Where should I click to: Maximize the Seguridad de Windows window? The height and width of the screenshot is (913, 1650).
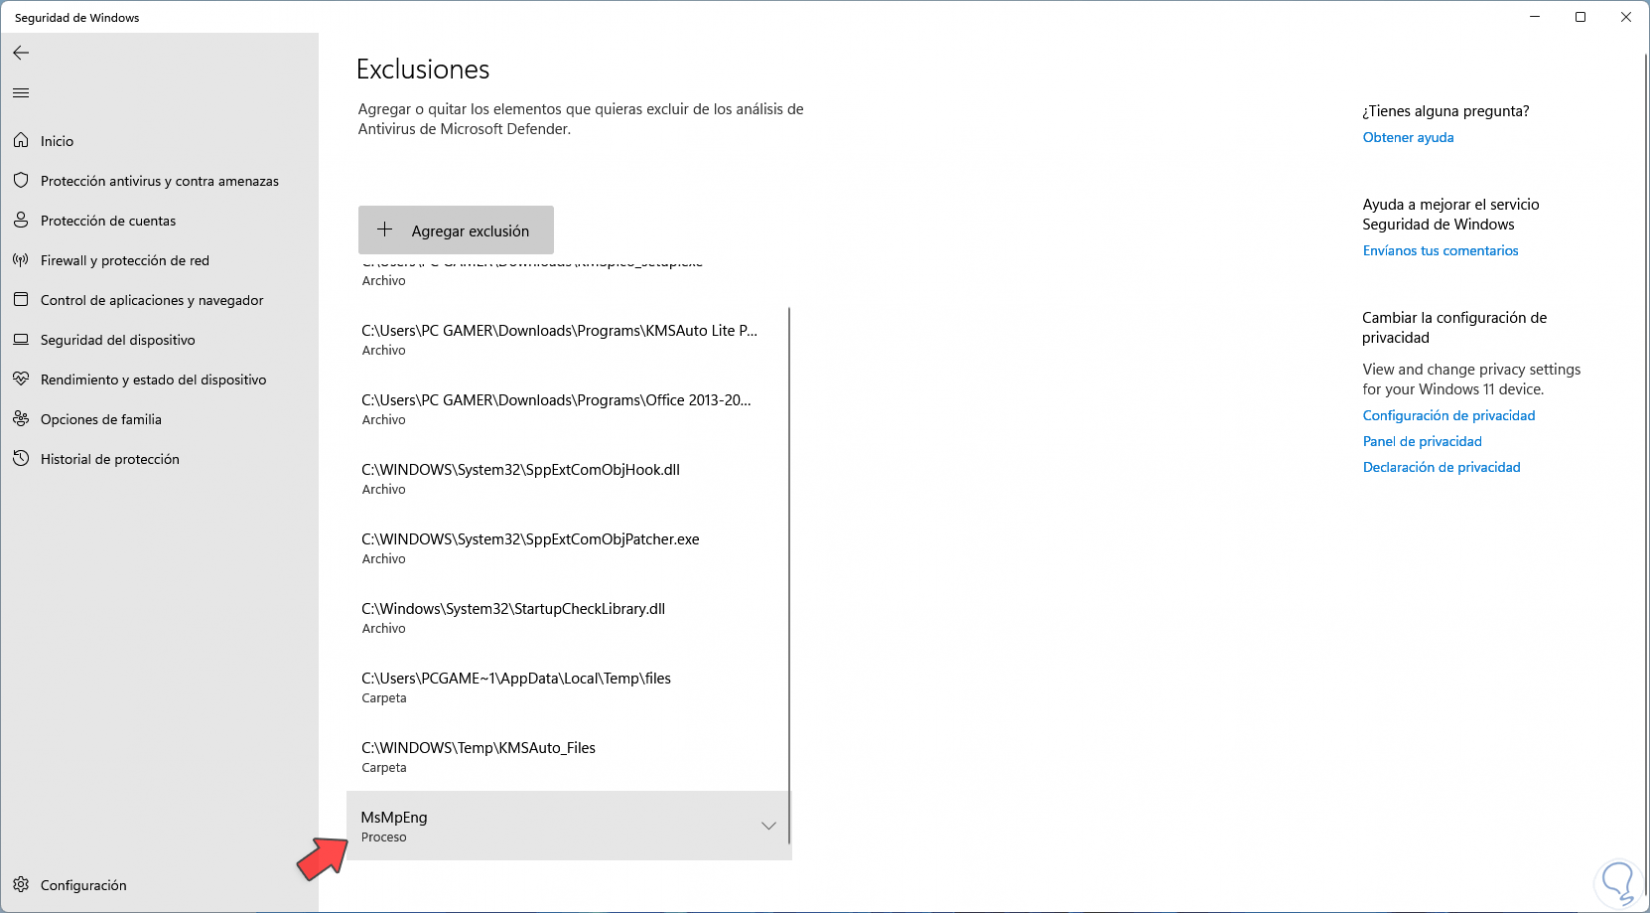[x=1581, y=17]
